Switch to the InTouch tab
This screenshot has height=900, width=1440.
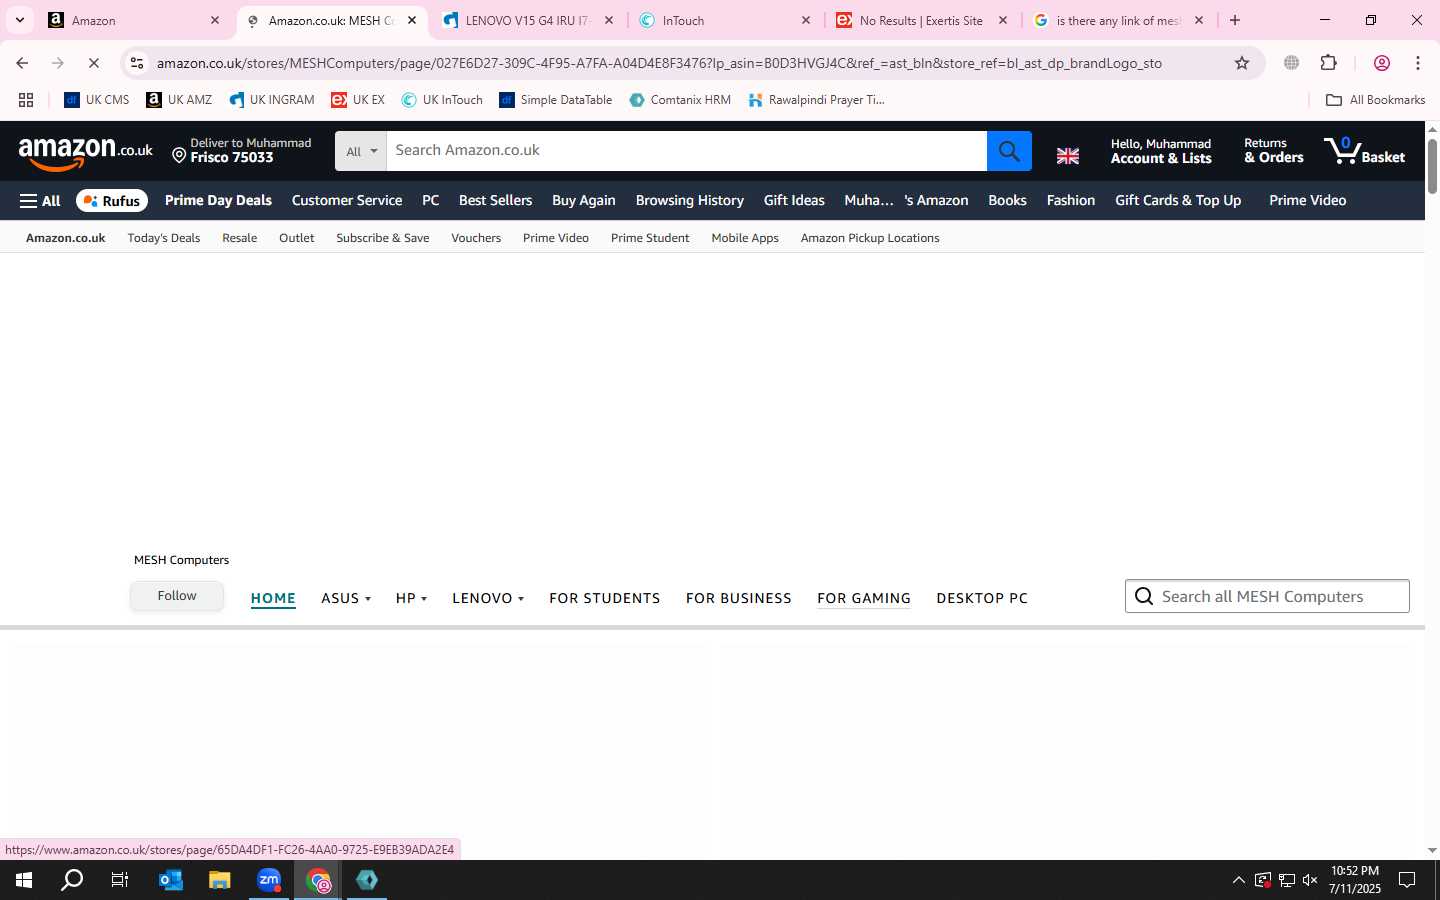point(725,20)
